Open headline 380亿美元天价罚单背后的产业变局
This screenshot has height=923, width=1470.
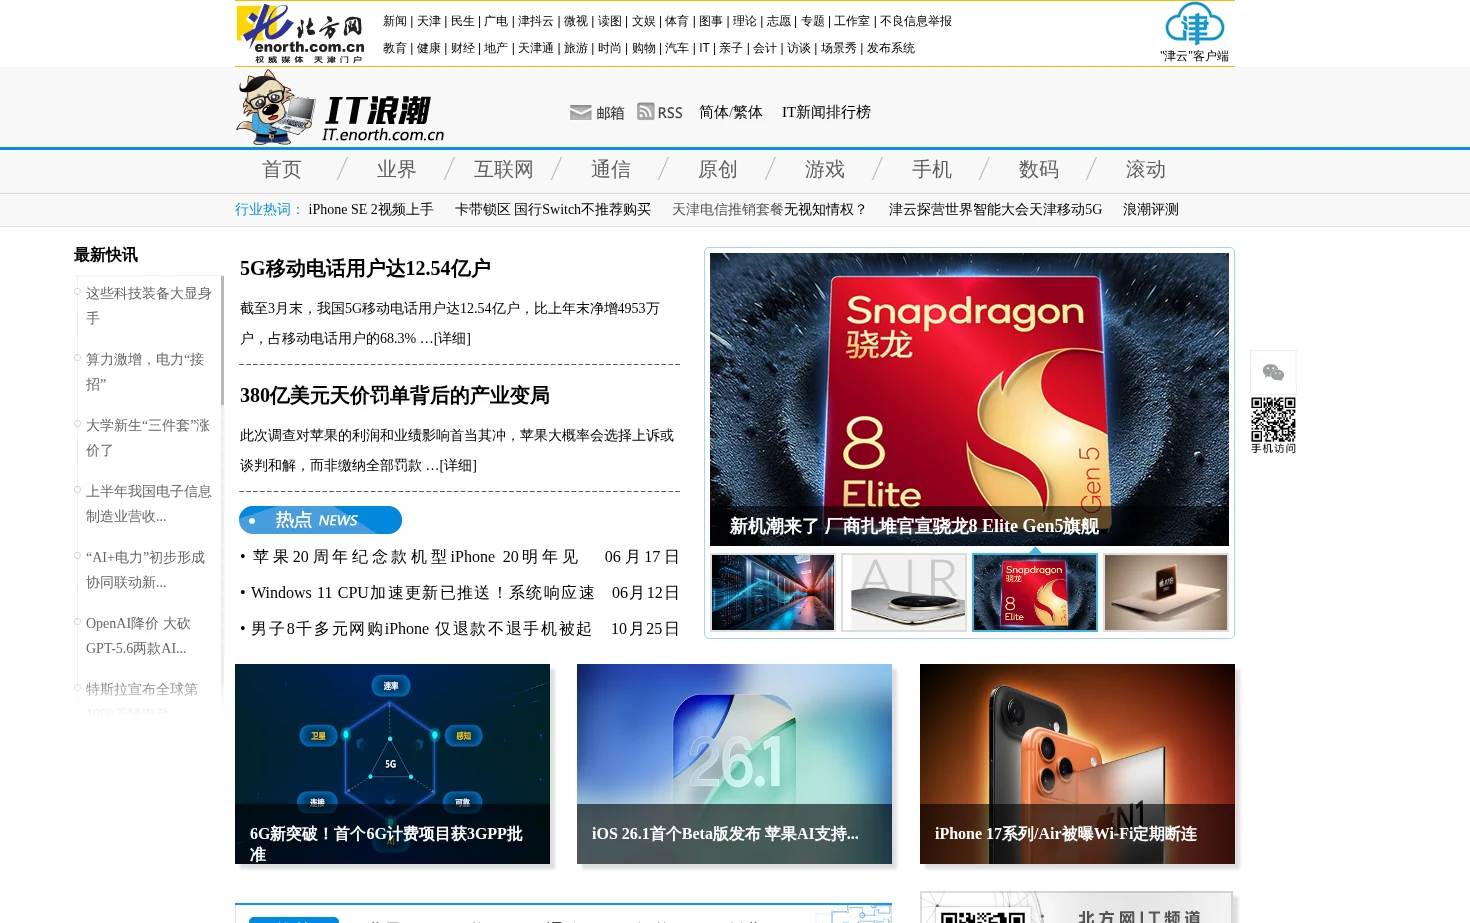coord(395,395)
